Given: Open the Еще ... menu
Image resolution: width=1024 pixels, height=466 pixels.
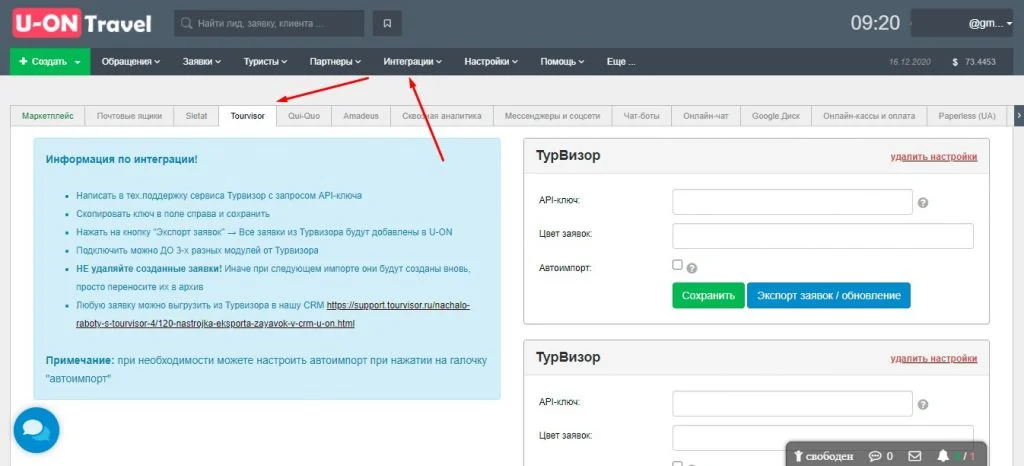Looking at the screenshot, I should pyautogui.click(x=620, y=62).
